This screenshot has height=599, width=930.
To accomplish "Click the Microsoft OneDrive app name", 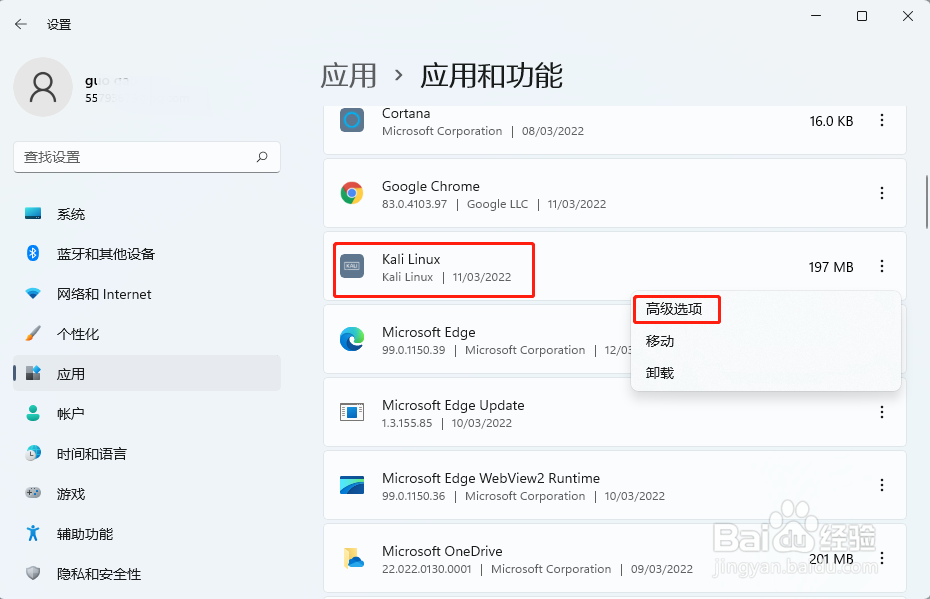I will point(442,551).
